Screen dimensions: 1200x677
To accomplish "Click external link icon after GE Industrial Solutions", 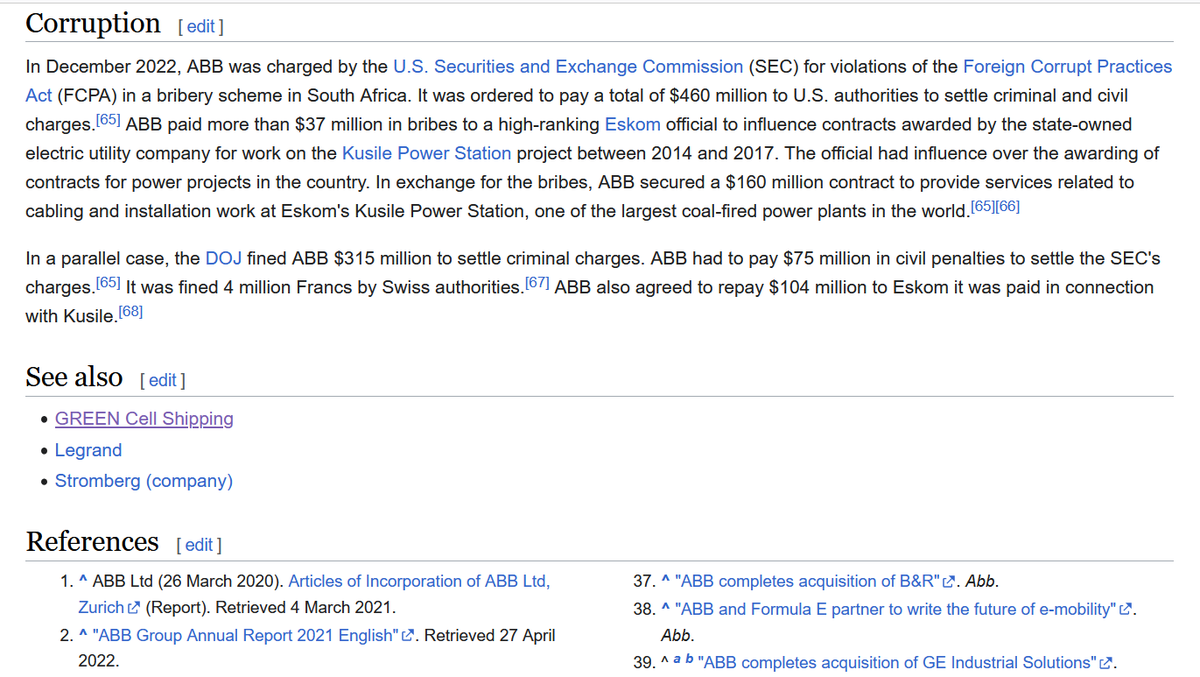I will [1106, 664].
